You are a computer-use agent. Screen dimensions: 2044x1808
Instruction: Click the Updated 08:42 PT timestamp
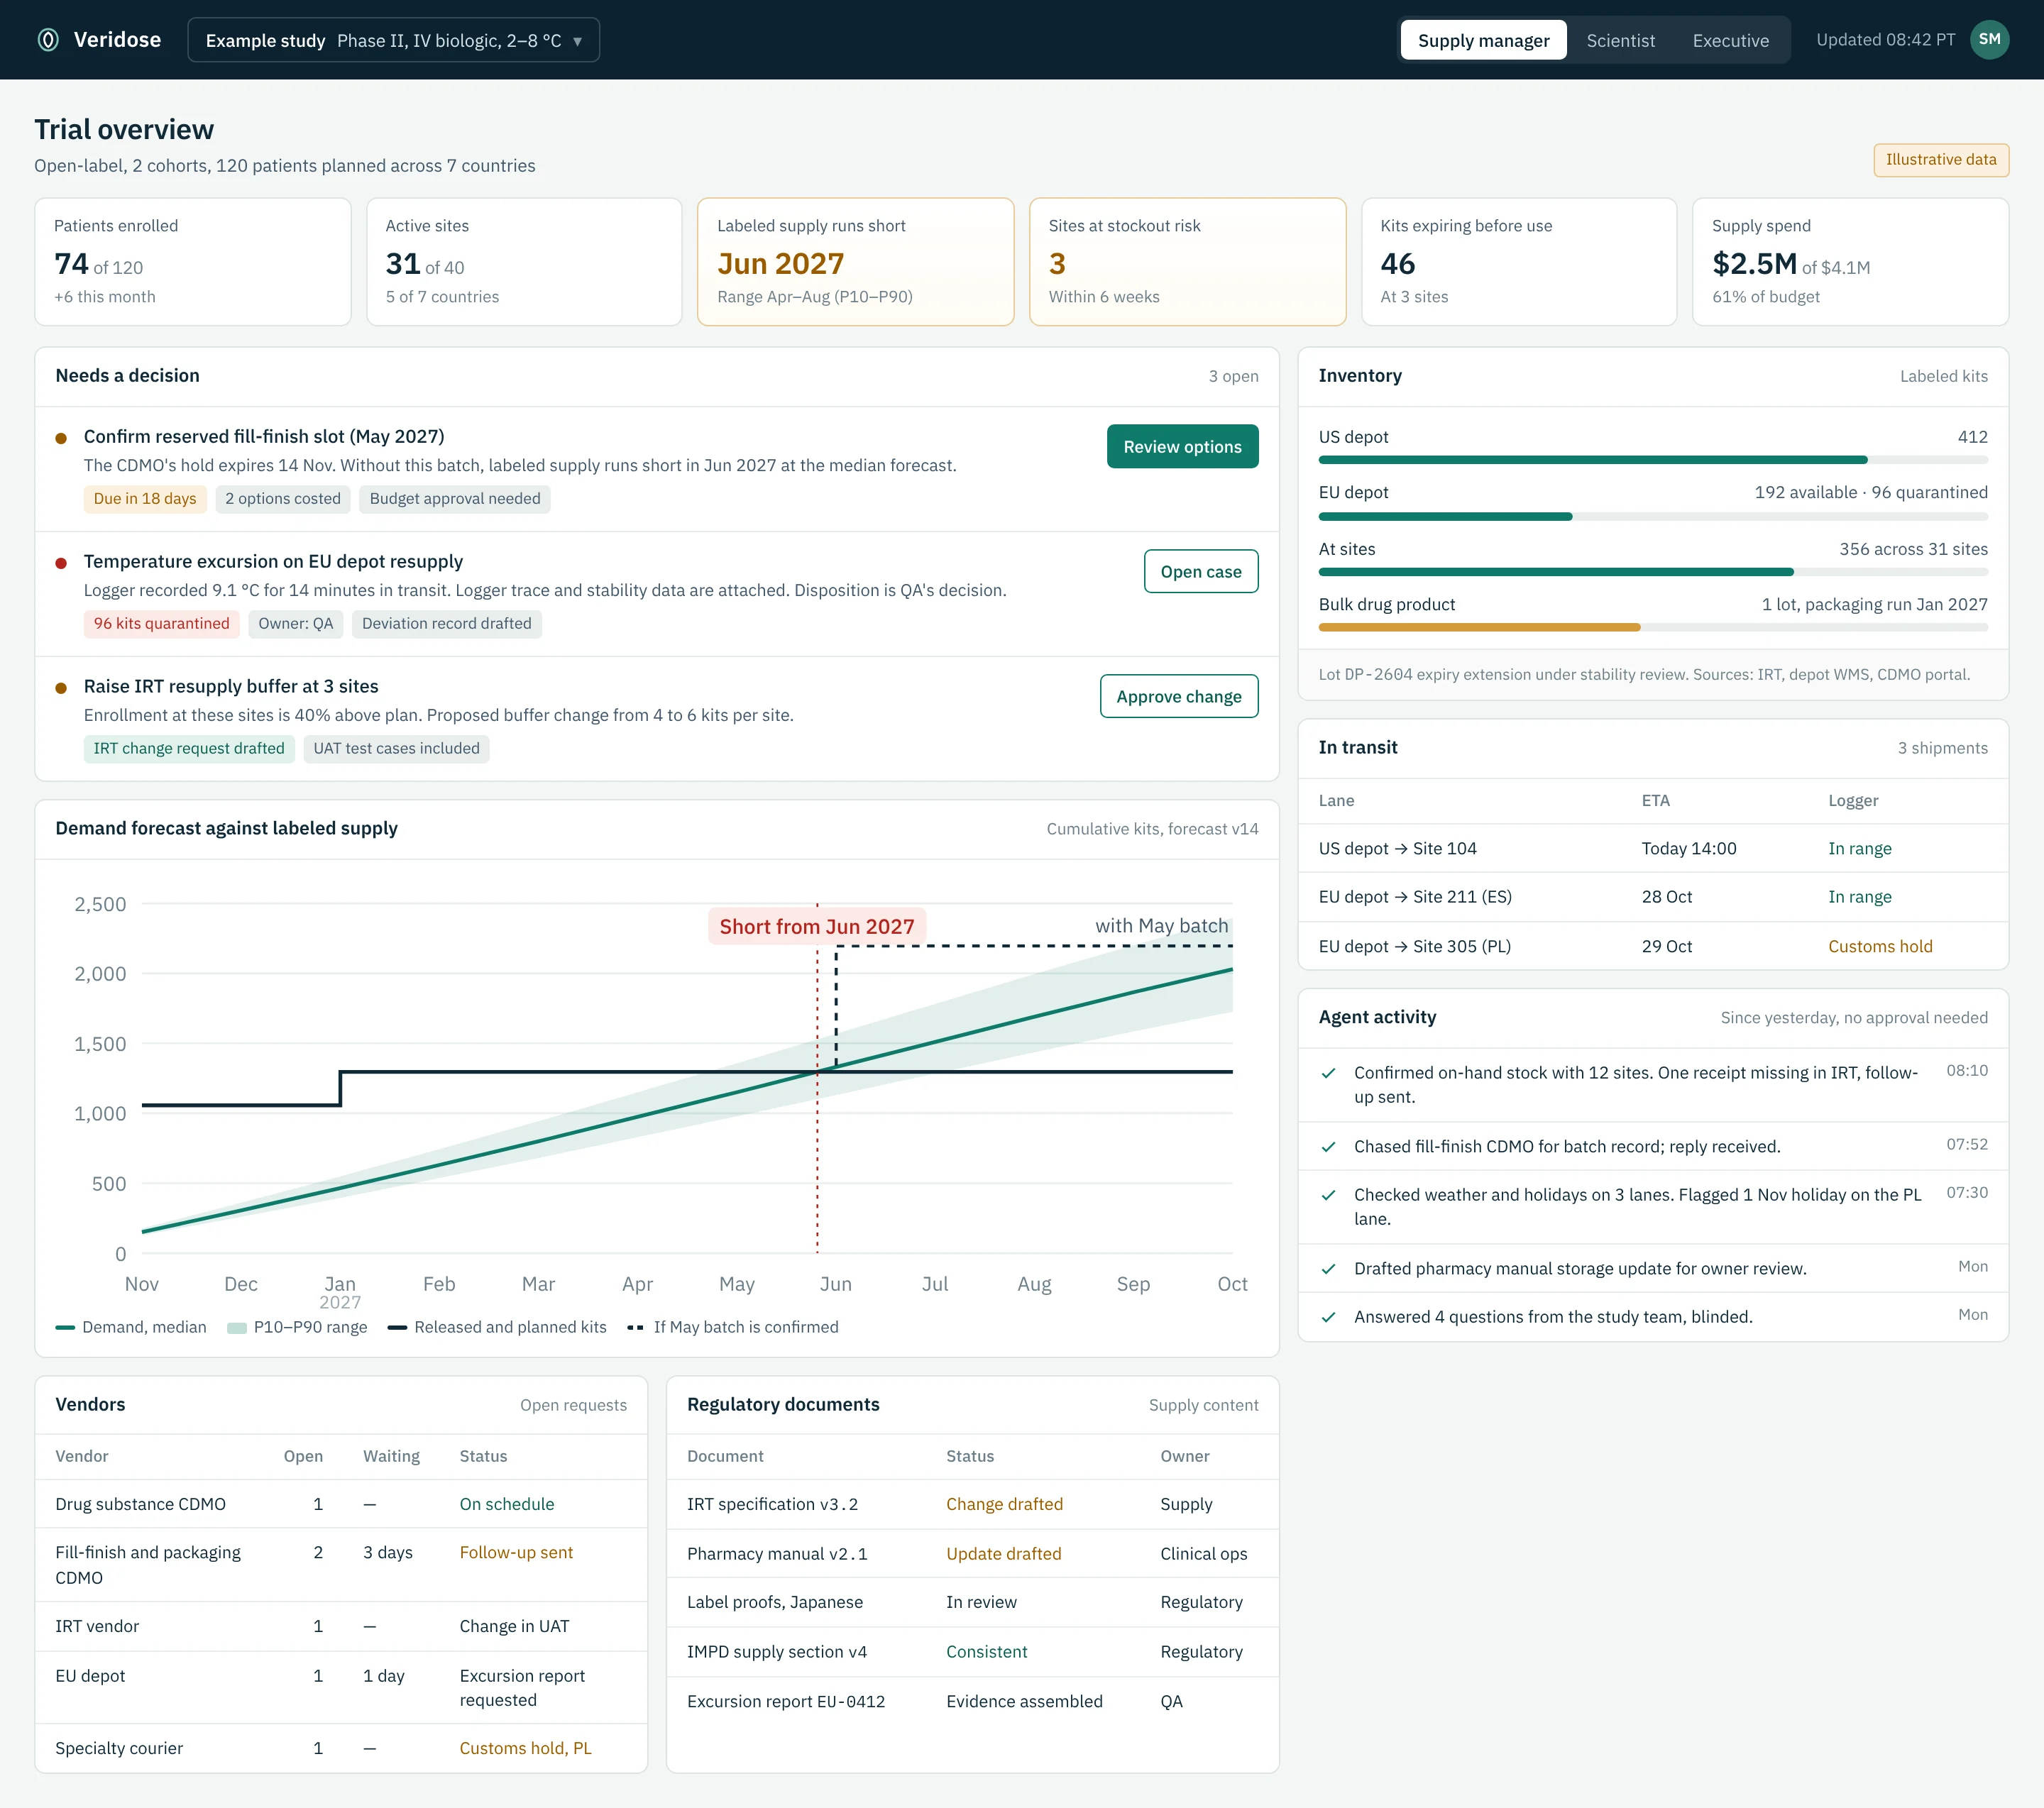pyautogui.click(x=1885, y=40)
